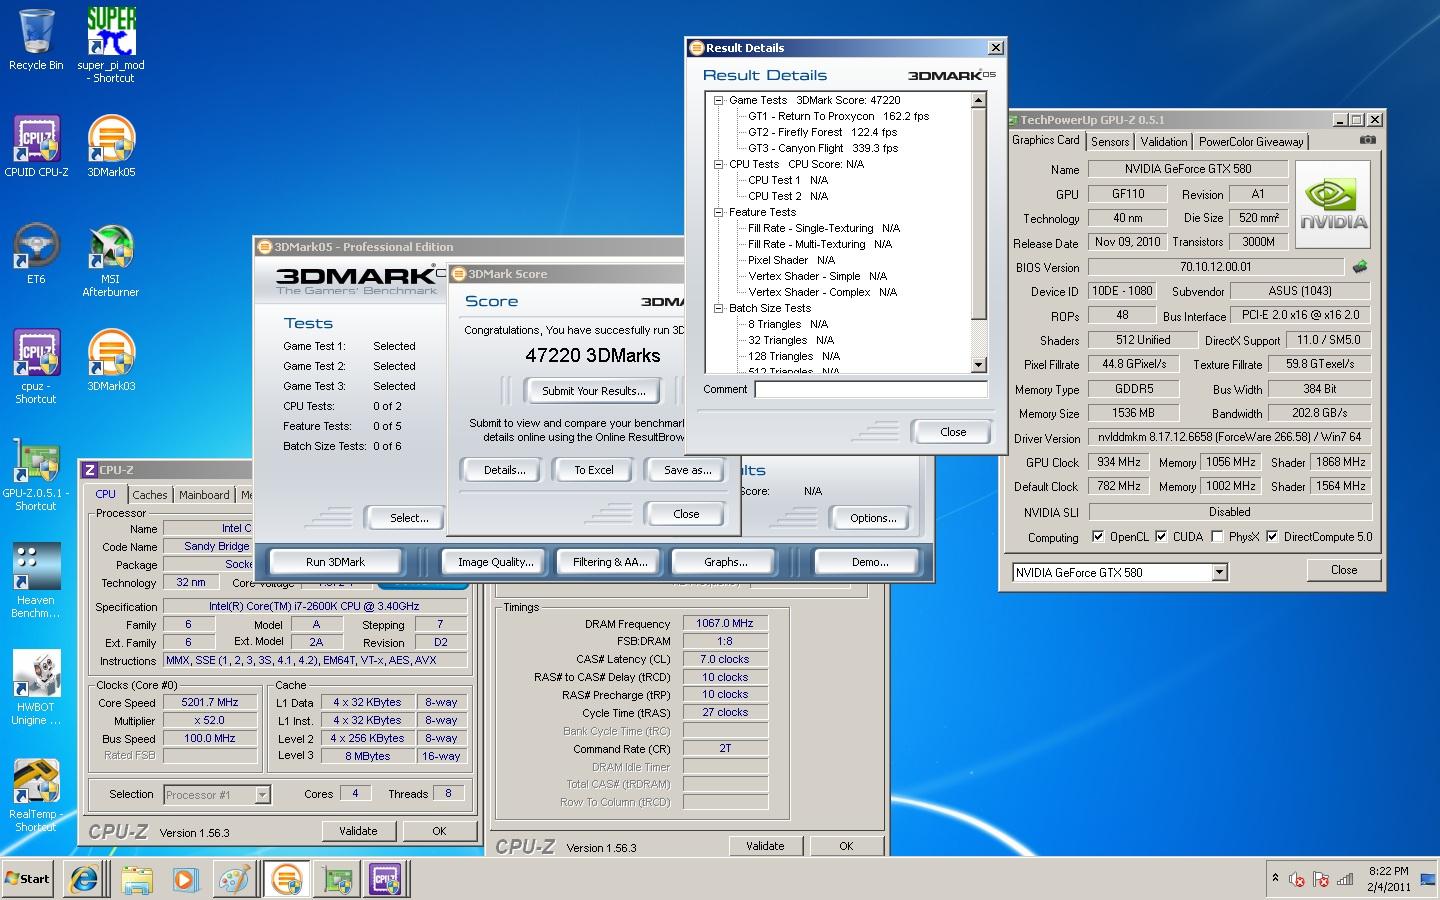Collapse the Feature Tests tree node

719,212
